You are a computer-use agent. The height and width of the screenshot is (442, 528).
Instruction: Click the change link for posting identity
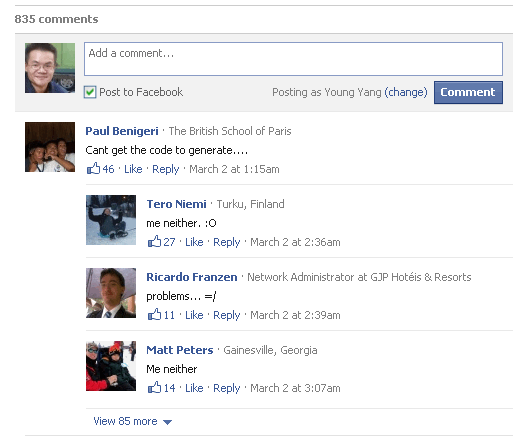click(x=406, y=92)
